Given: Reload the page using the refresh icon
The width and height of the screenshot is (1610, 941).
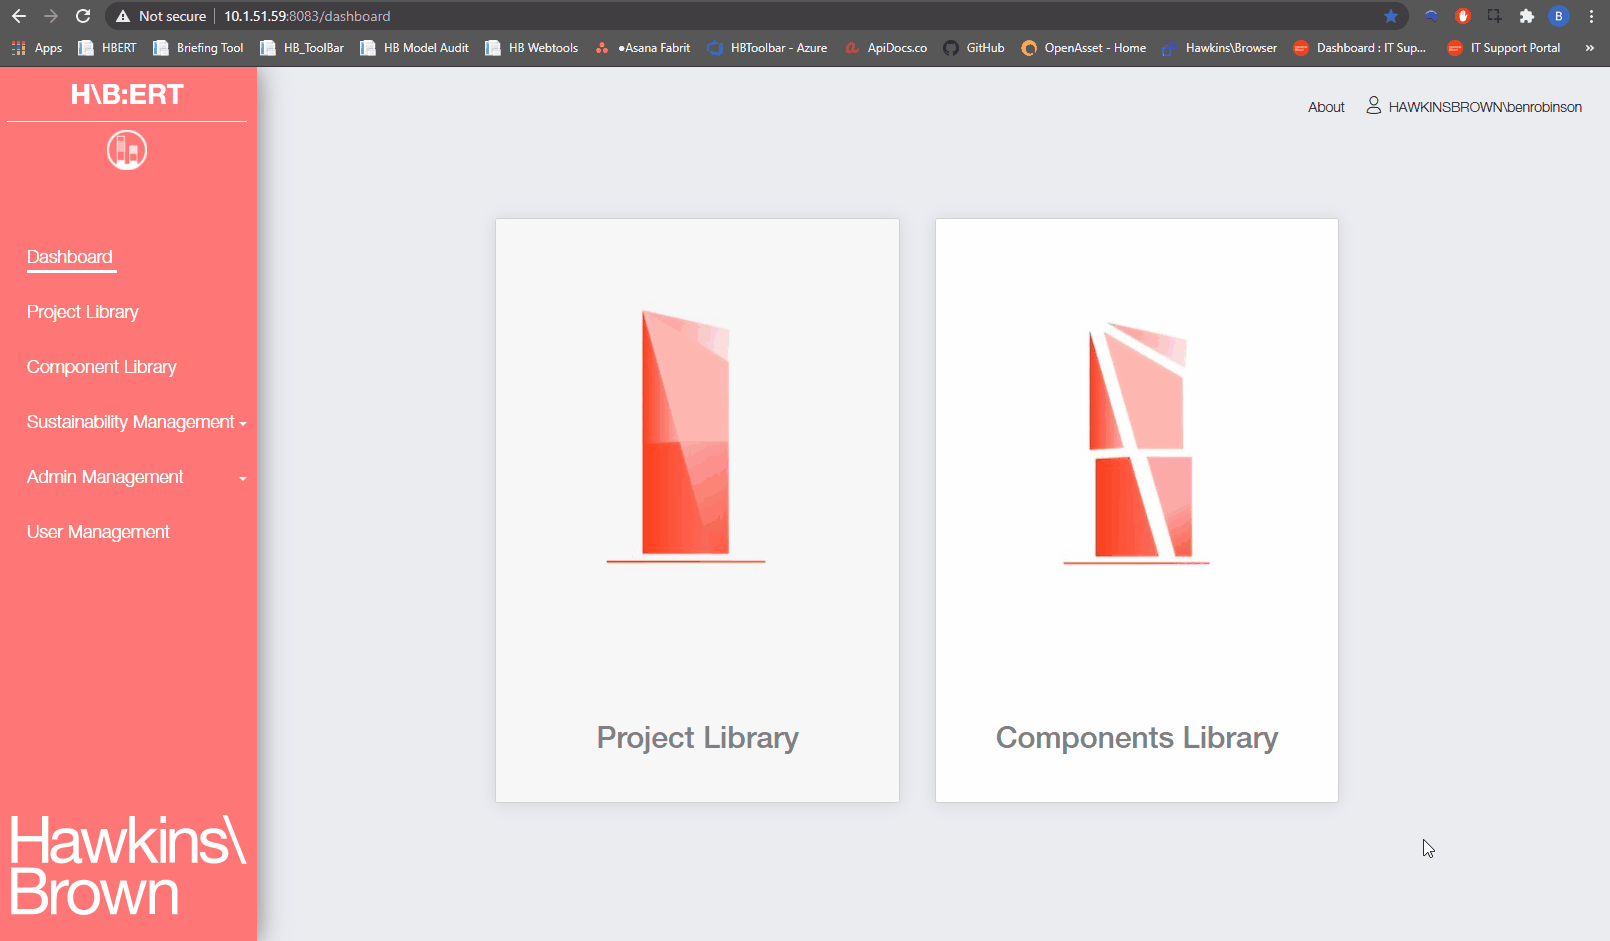Looking at the screenshot, I should 83,16.
